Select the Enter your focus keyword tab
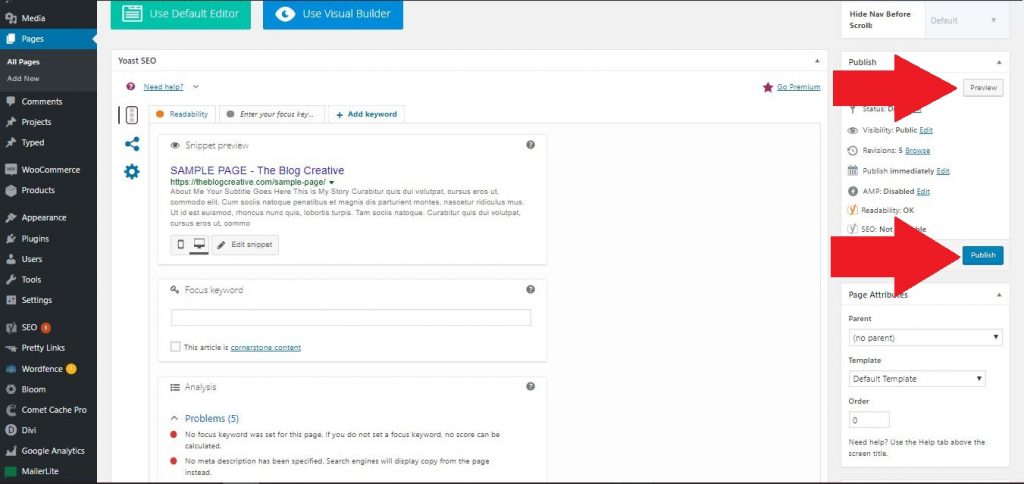This screenshot has width=1024, height=484. (272, 114)
